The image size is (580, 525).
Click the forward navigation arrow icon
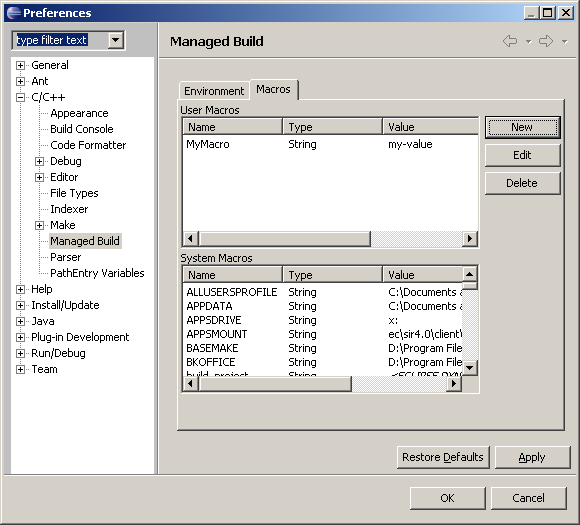(546, 41)
